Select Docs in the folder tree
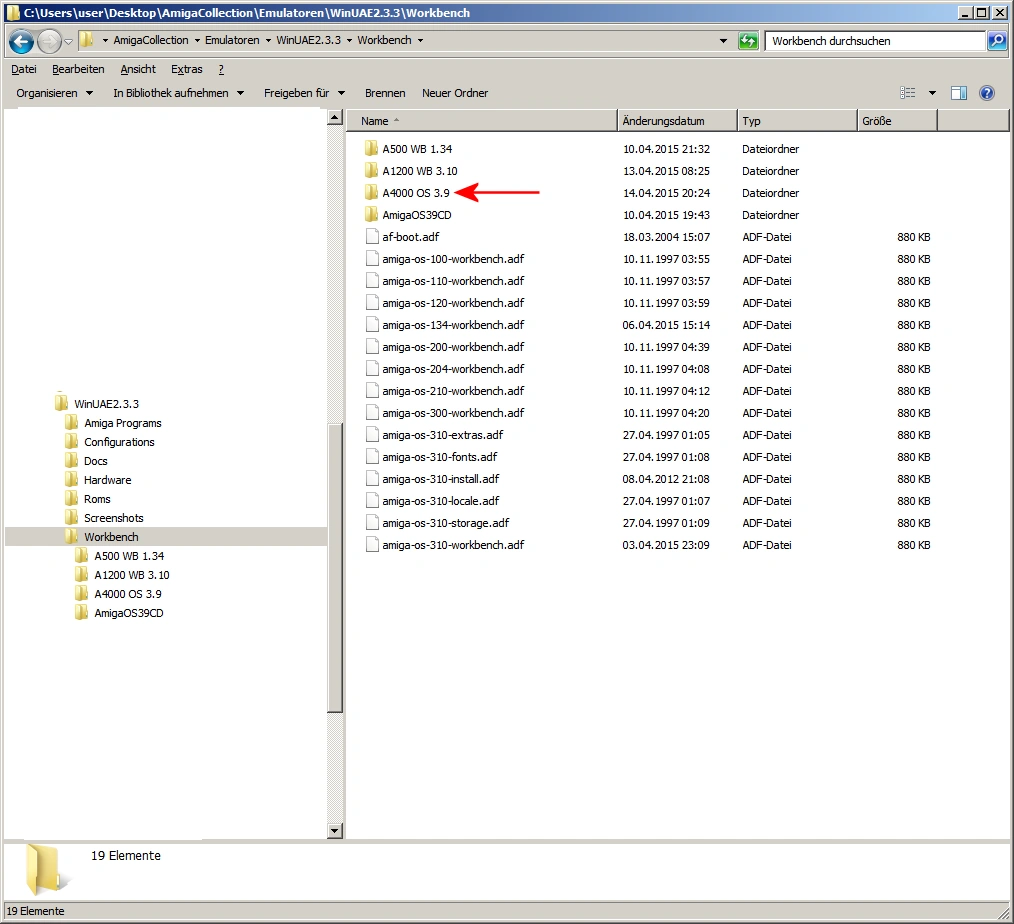The width and height of the screenshot is (1014, 924). pos(95,461)
